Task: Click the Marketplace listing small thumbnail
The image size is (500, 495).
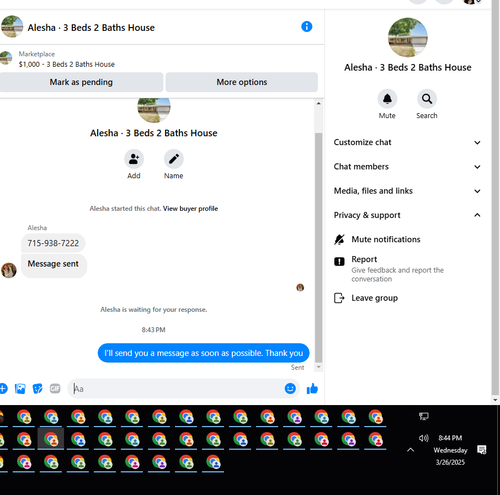Action: (x=6, y=58)
